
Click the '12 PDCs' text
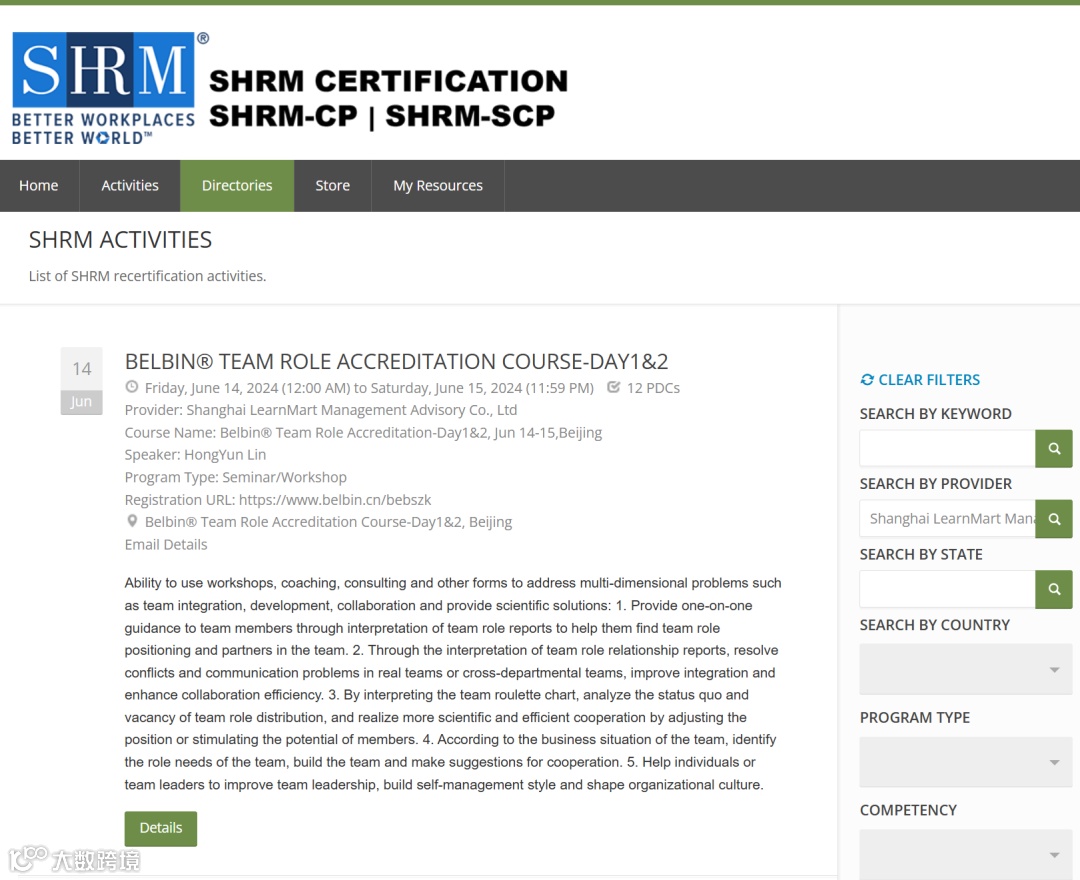[x=653, y=388]
